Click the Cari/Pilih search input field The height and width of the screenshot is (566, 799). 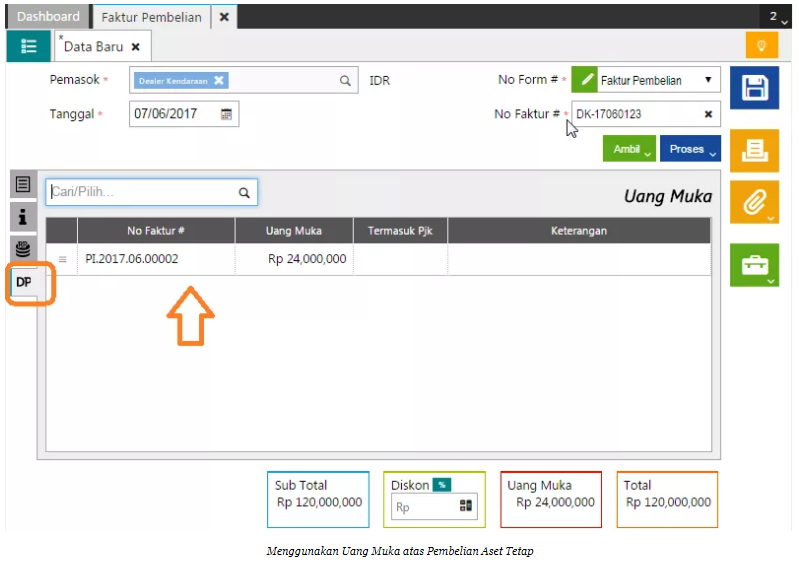pos(140,192)
